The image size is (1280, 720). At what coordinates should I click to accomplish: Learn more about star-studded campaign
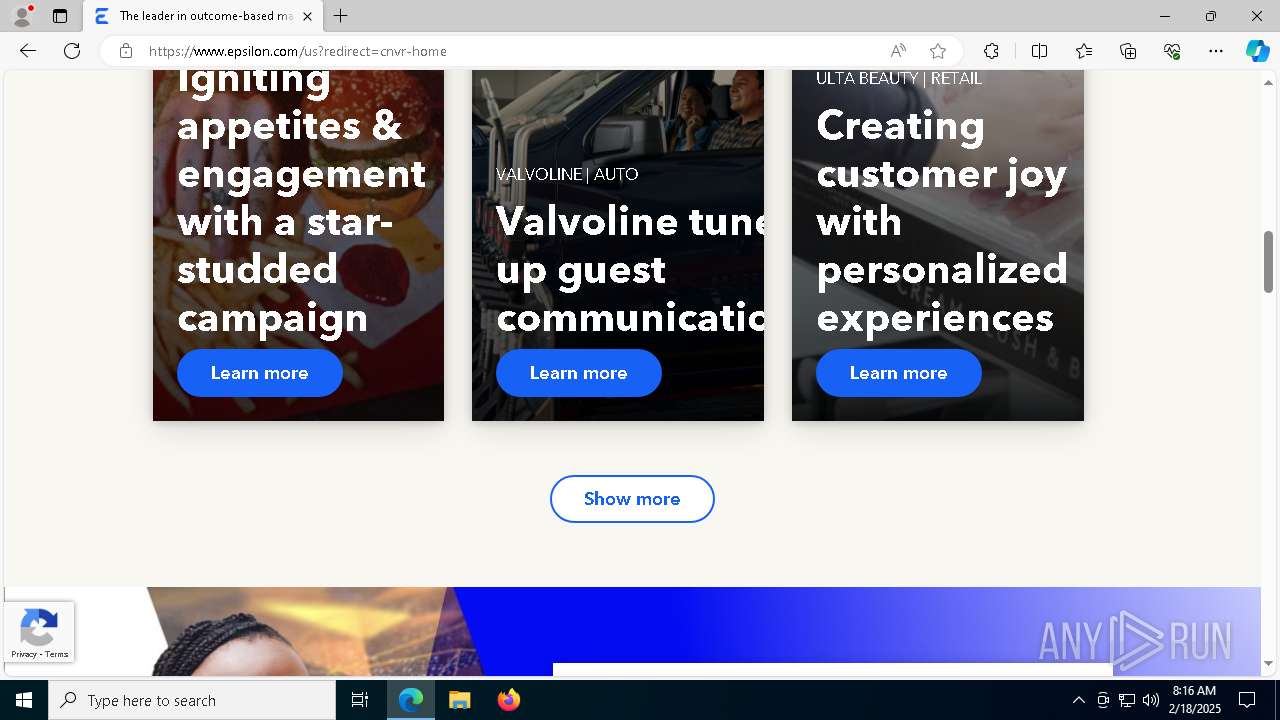[x=260, y=373]
